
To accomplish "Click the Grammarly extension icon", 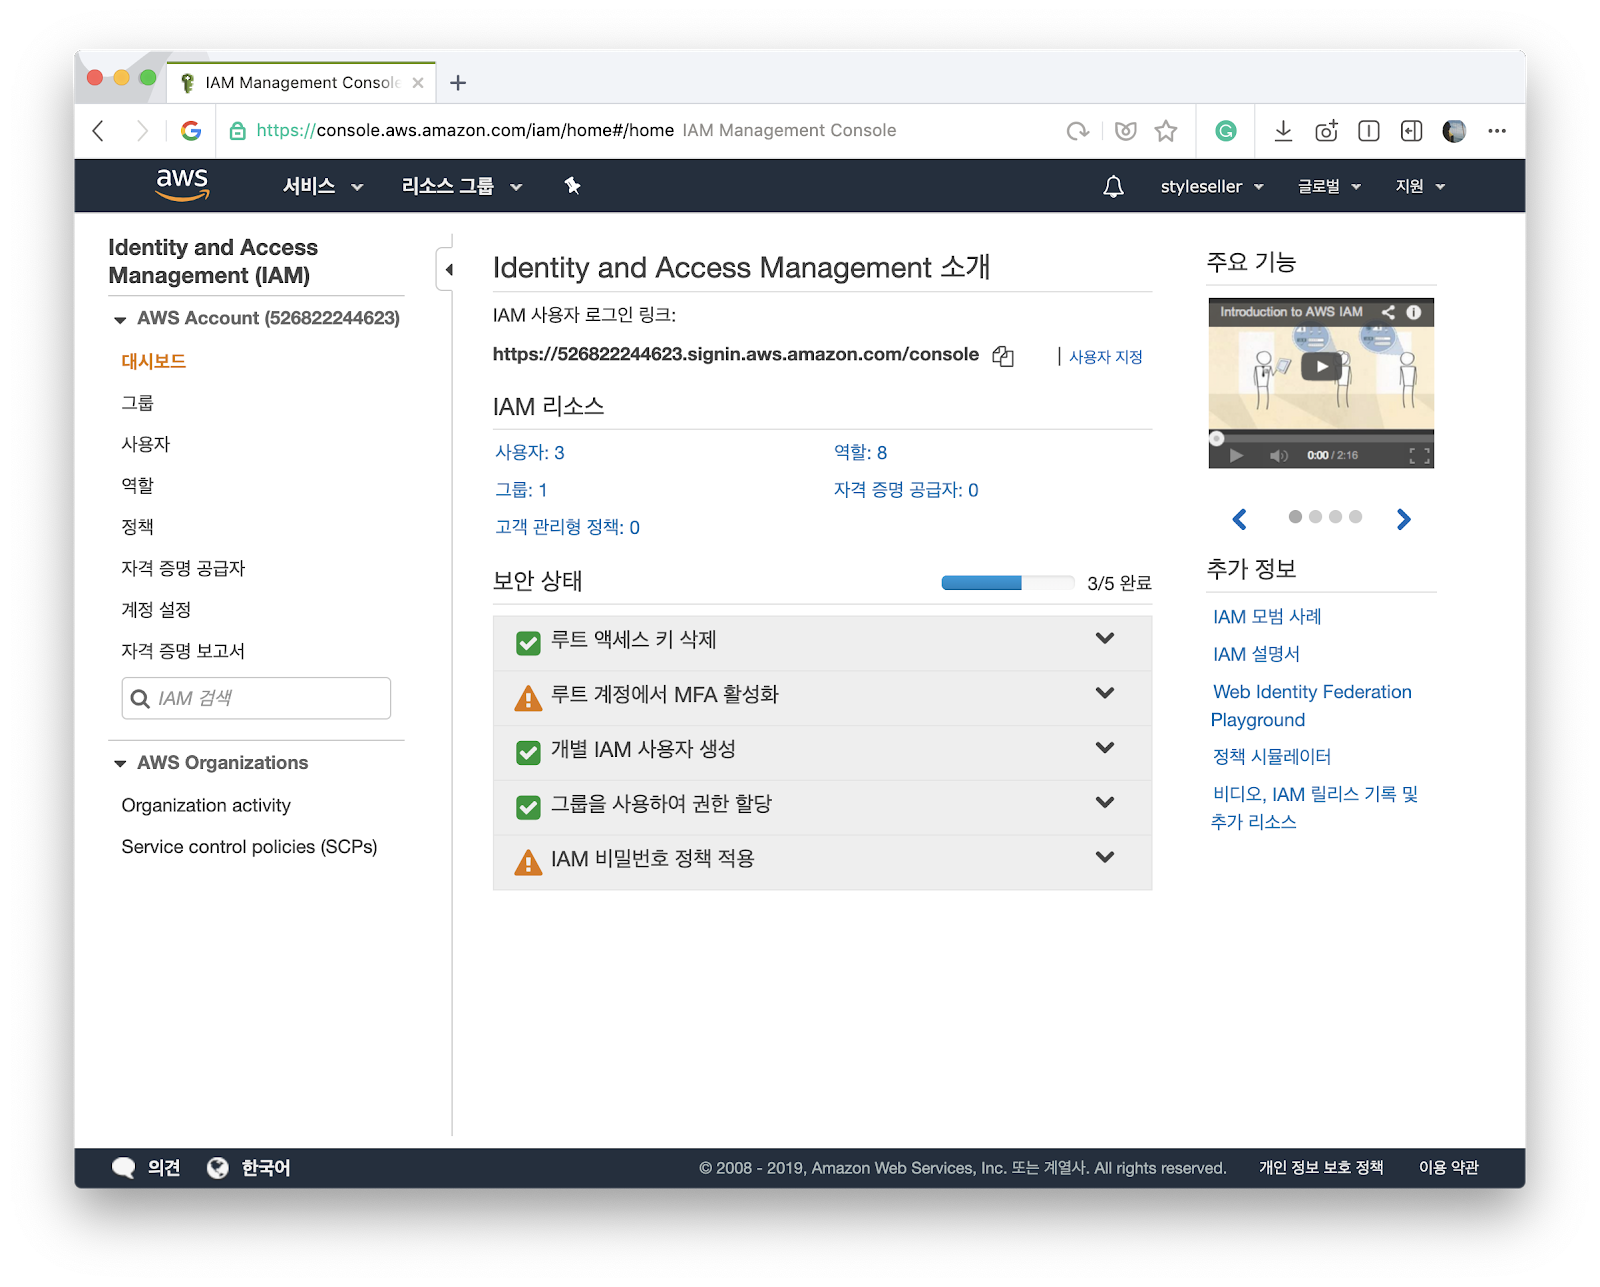I will [x=1226, y=131].
